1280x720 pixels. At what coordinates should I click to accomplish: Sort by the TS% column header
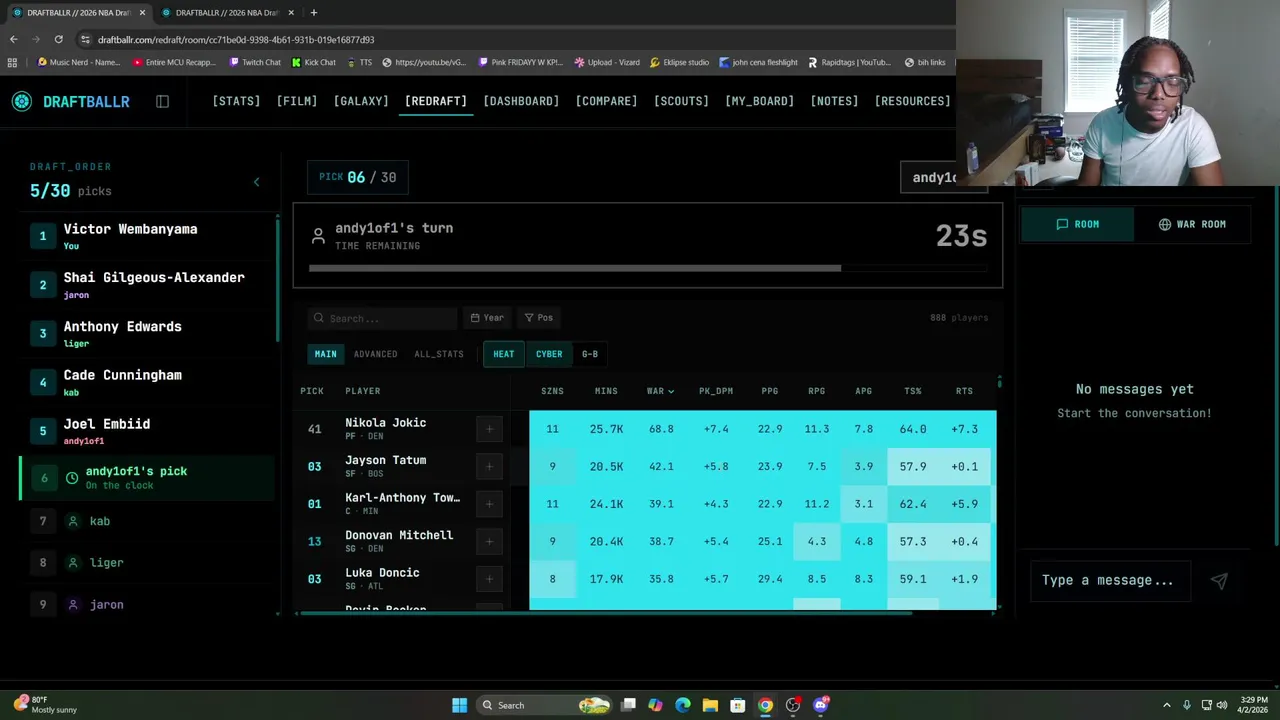click(913, 391)
